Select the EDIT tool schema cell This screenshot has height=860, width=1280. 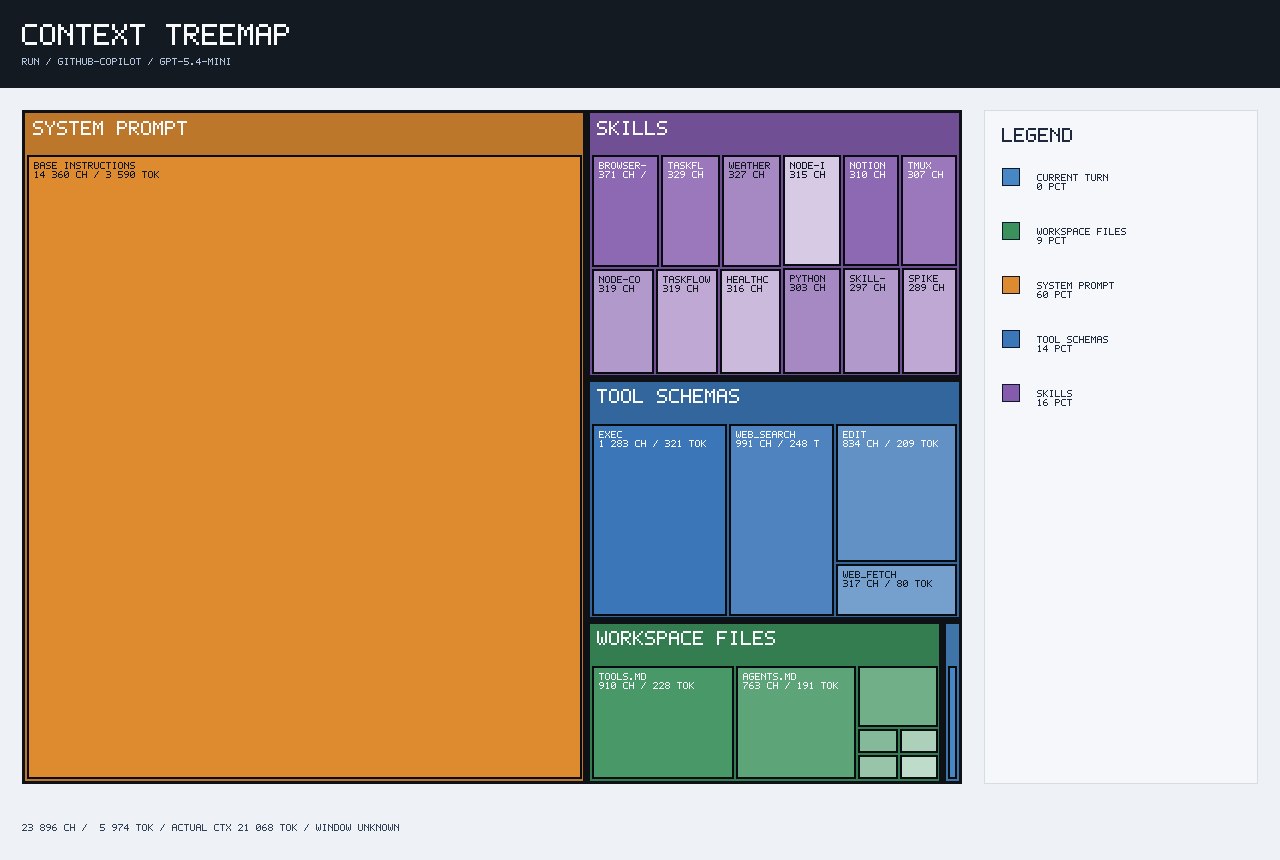896,493
